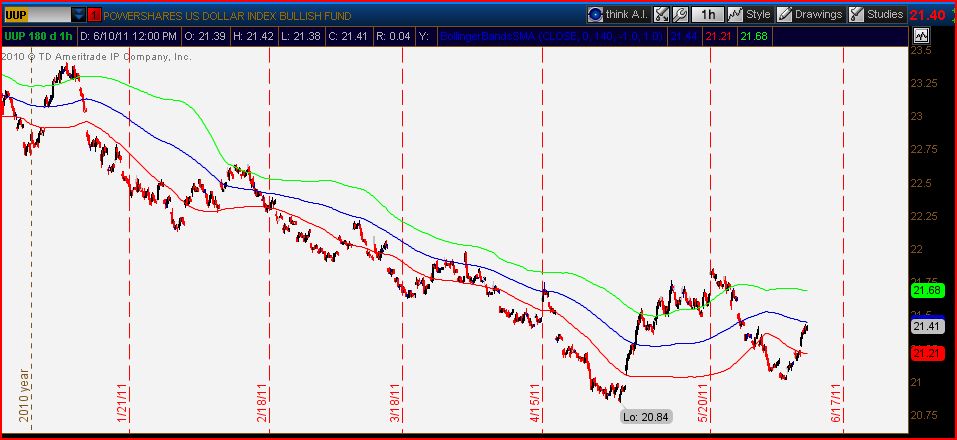Click the 2/18/11 date marker
This screenshot has height=440, width=957.
(x=261, y=402)
